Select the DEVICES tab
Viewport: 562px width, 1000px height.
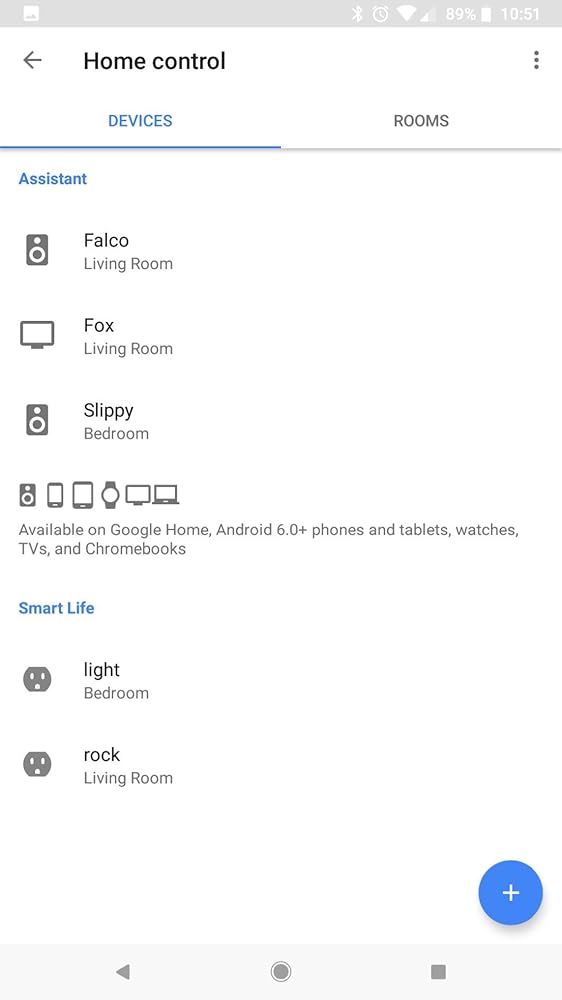click(x=140, y=121)
